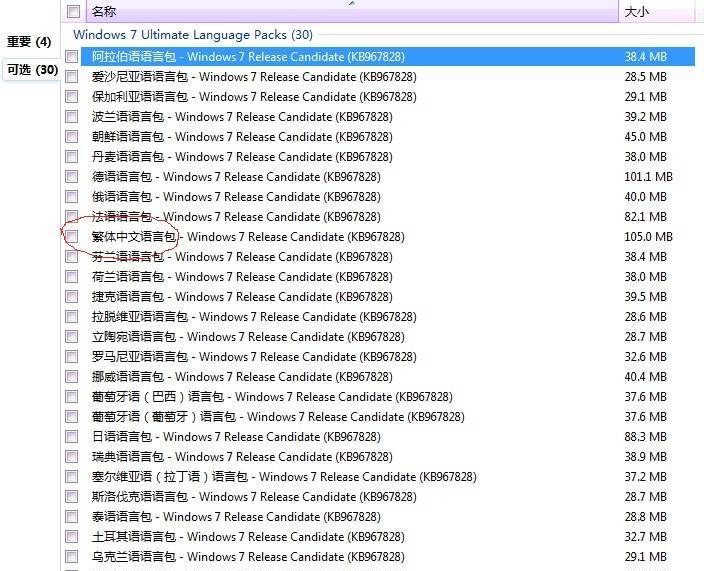This screenshot has height=571, width=704.
Task: Tick the 葡萄牙语（巴西）语言包 checkbox
Action: (x=71, y=396)
